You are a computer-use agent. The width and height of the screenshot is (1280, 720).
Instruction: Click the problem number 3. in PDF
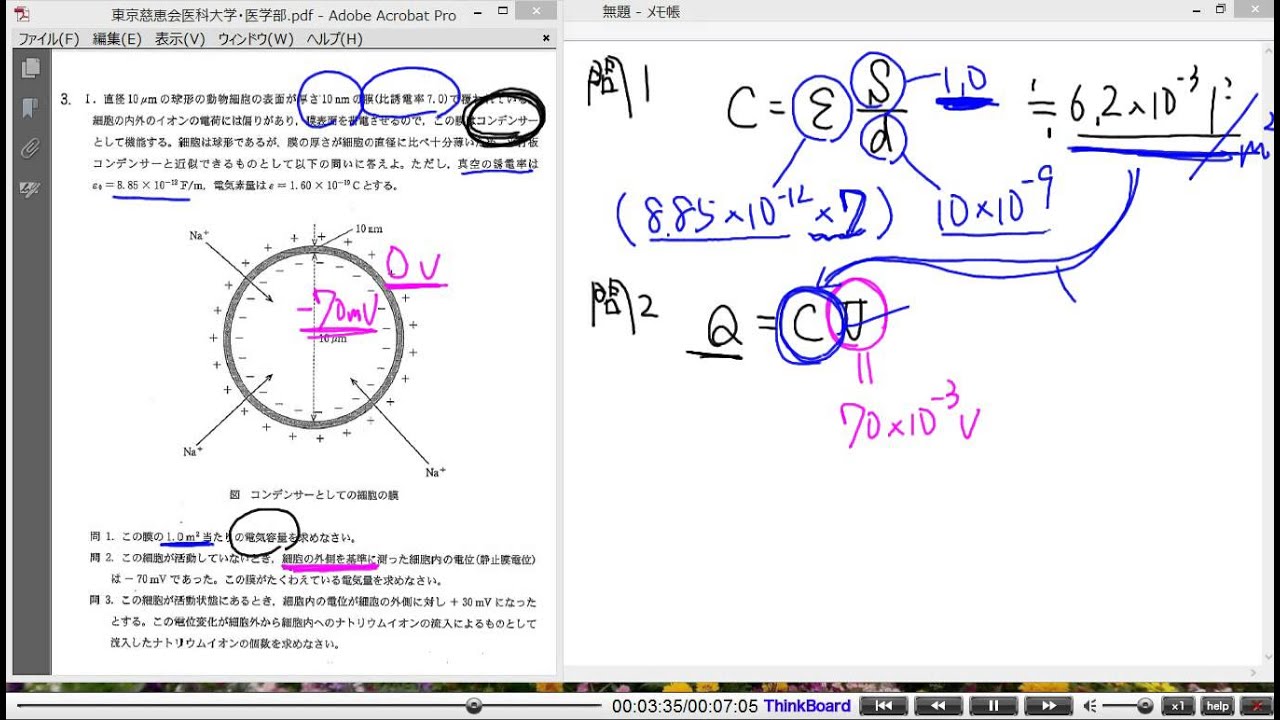[x=66, y=99]
